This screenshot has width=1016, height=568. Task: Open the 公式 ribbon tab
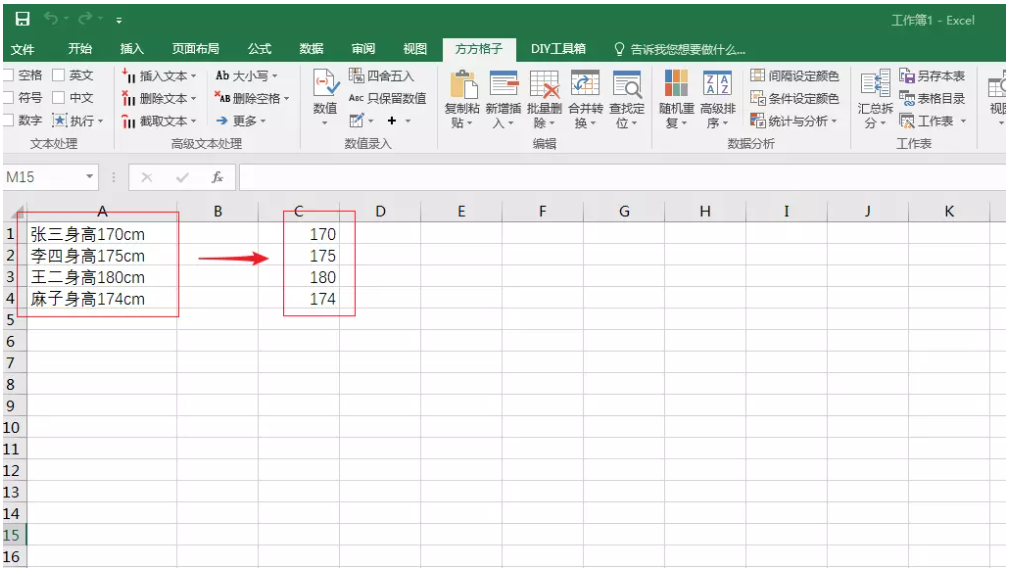[259, 49]
